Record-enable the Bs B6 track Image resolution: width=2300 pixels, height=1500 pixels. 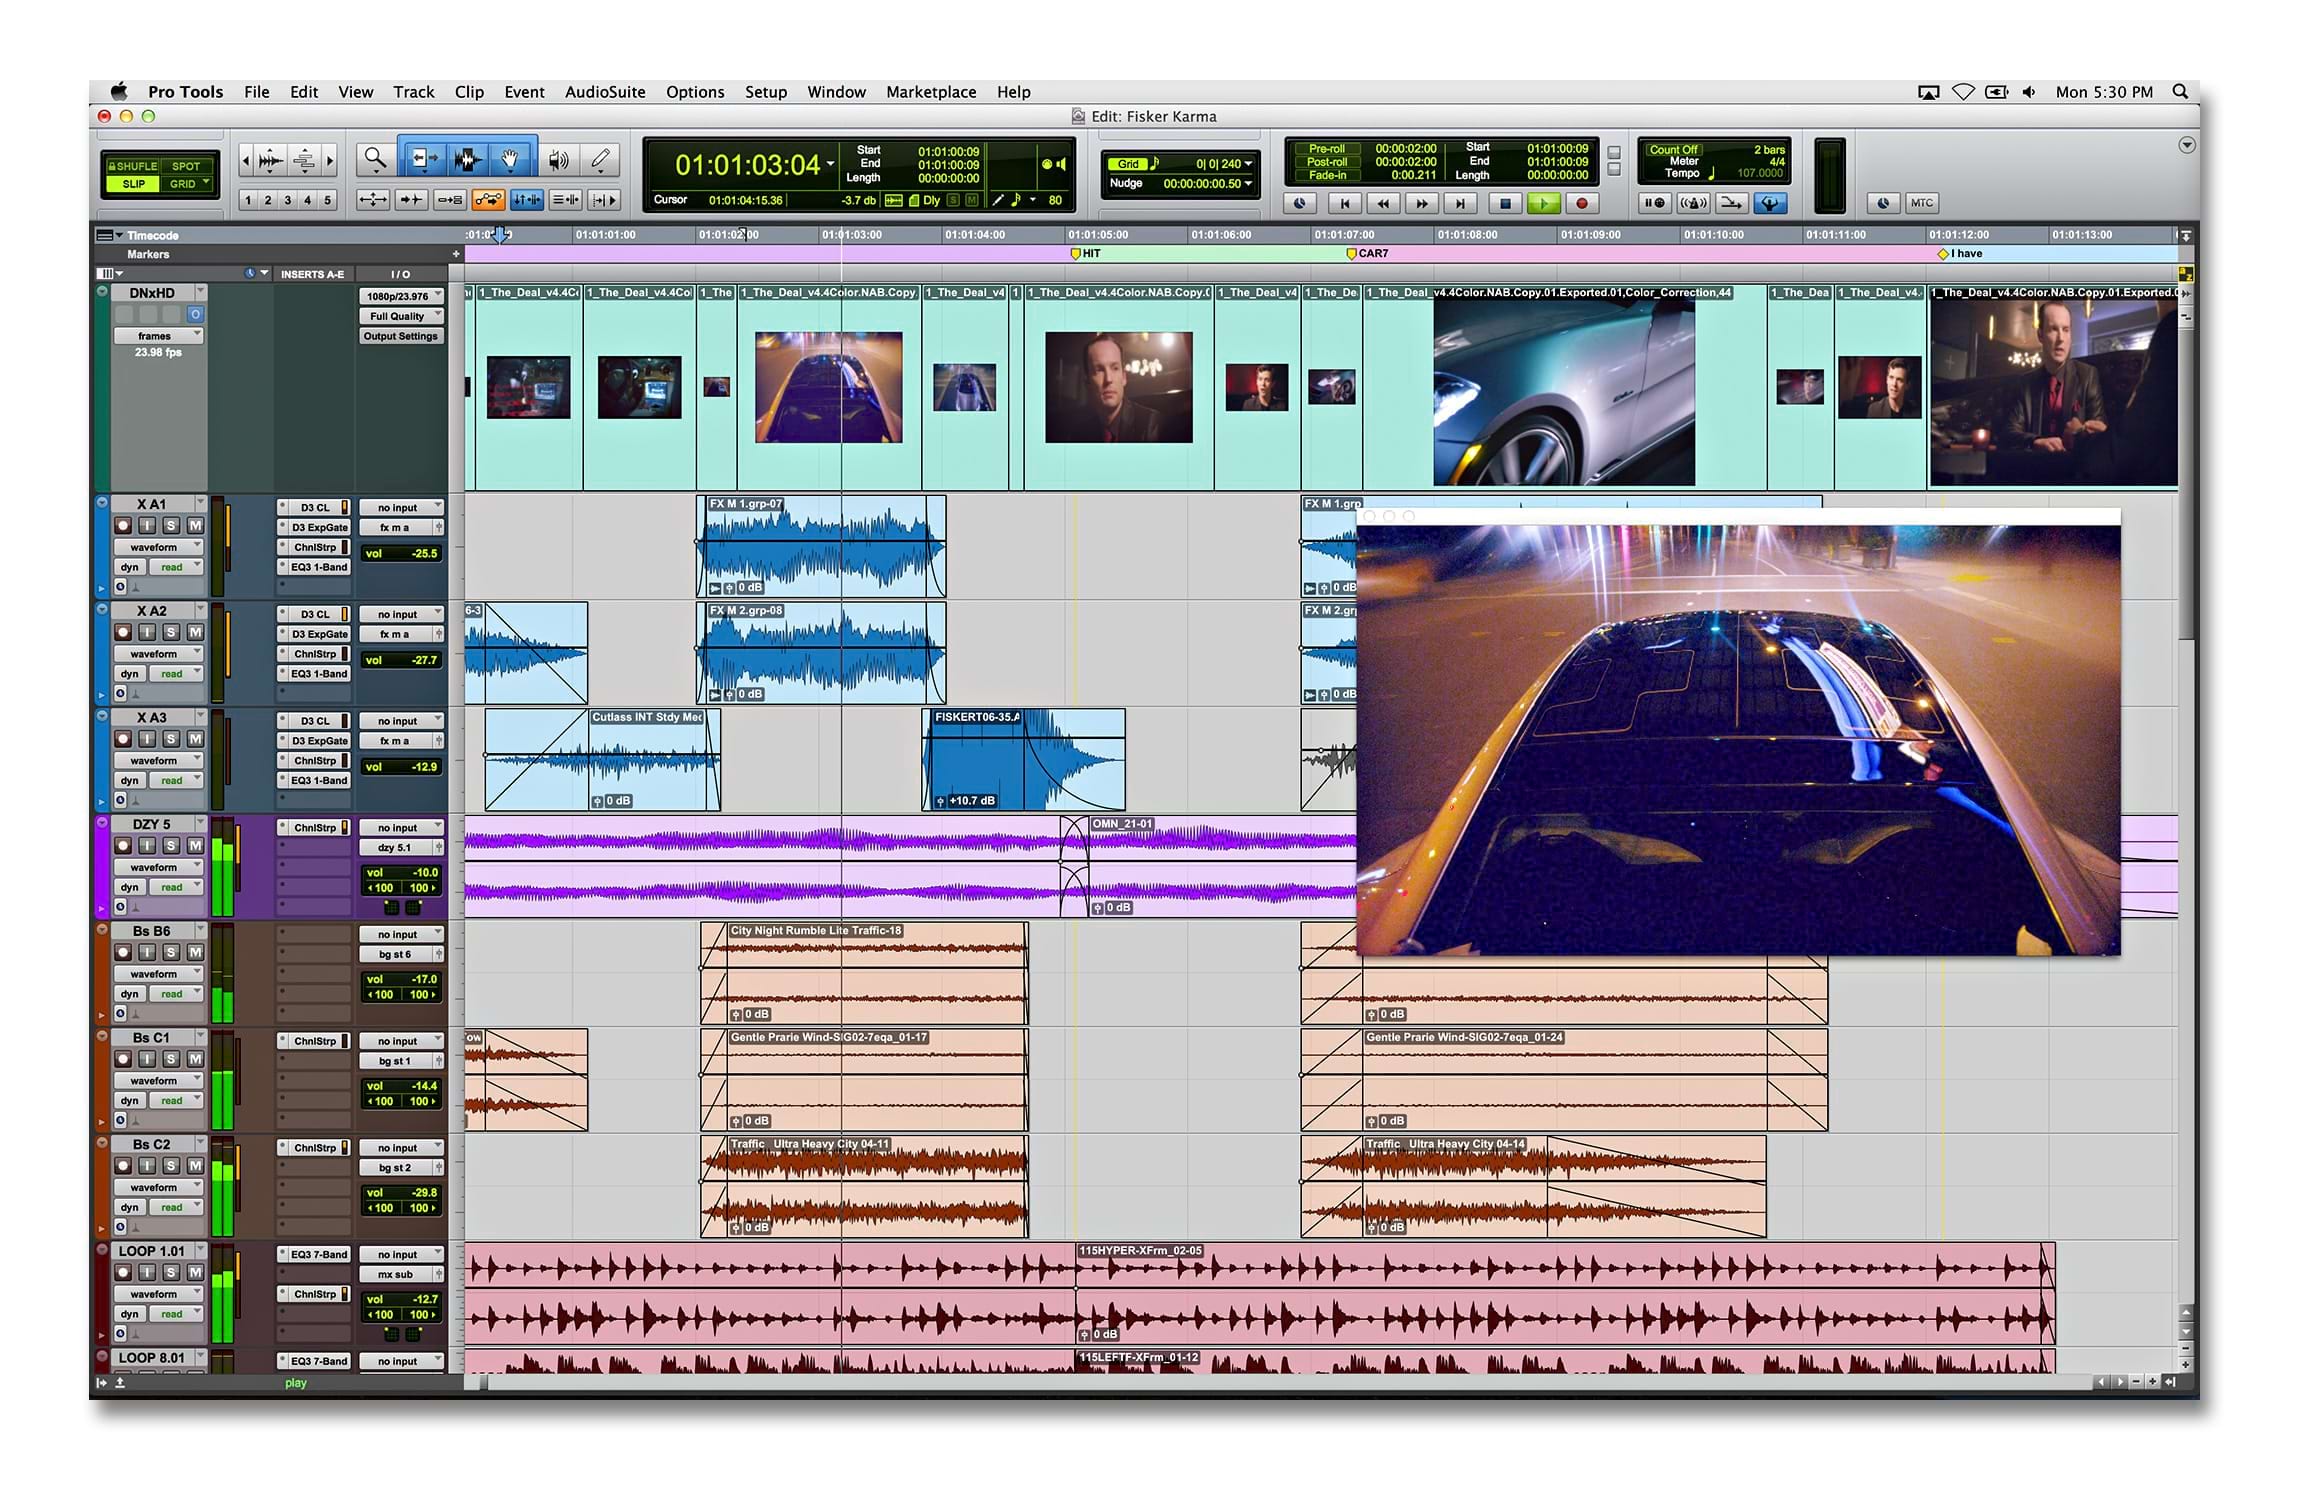(x=123, y=953)
